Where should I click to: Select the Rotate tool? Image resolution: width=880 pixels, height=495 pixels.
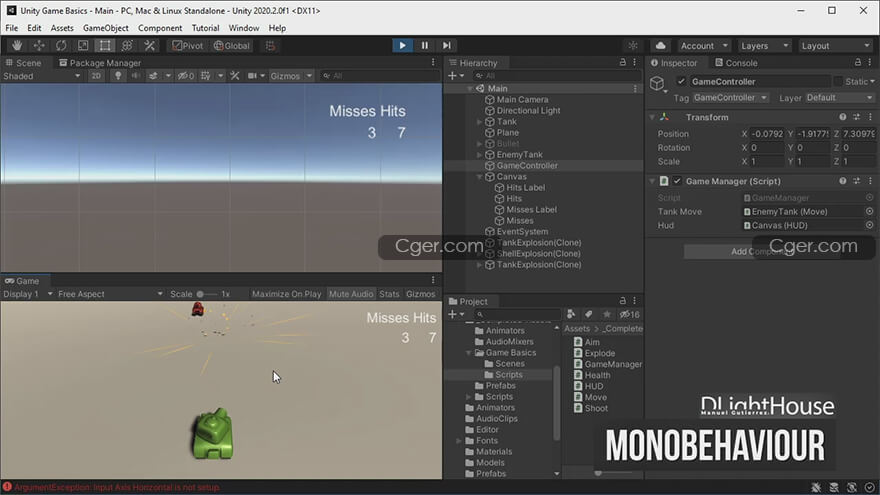coord(61,45)
